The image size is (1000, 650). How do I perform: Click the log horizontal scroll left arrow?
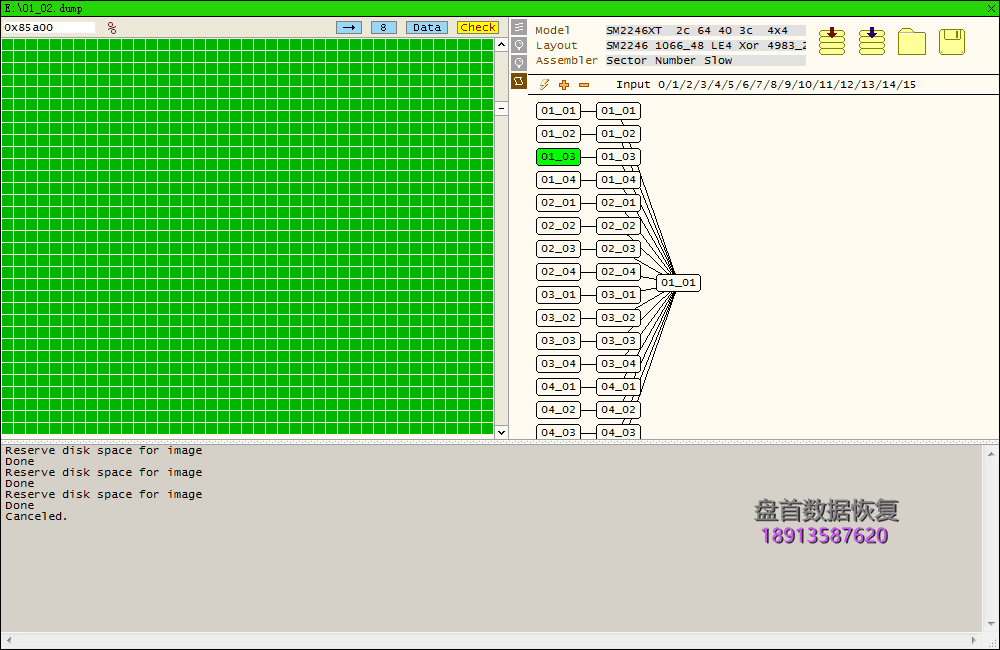[8, 640]
